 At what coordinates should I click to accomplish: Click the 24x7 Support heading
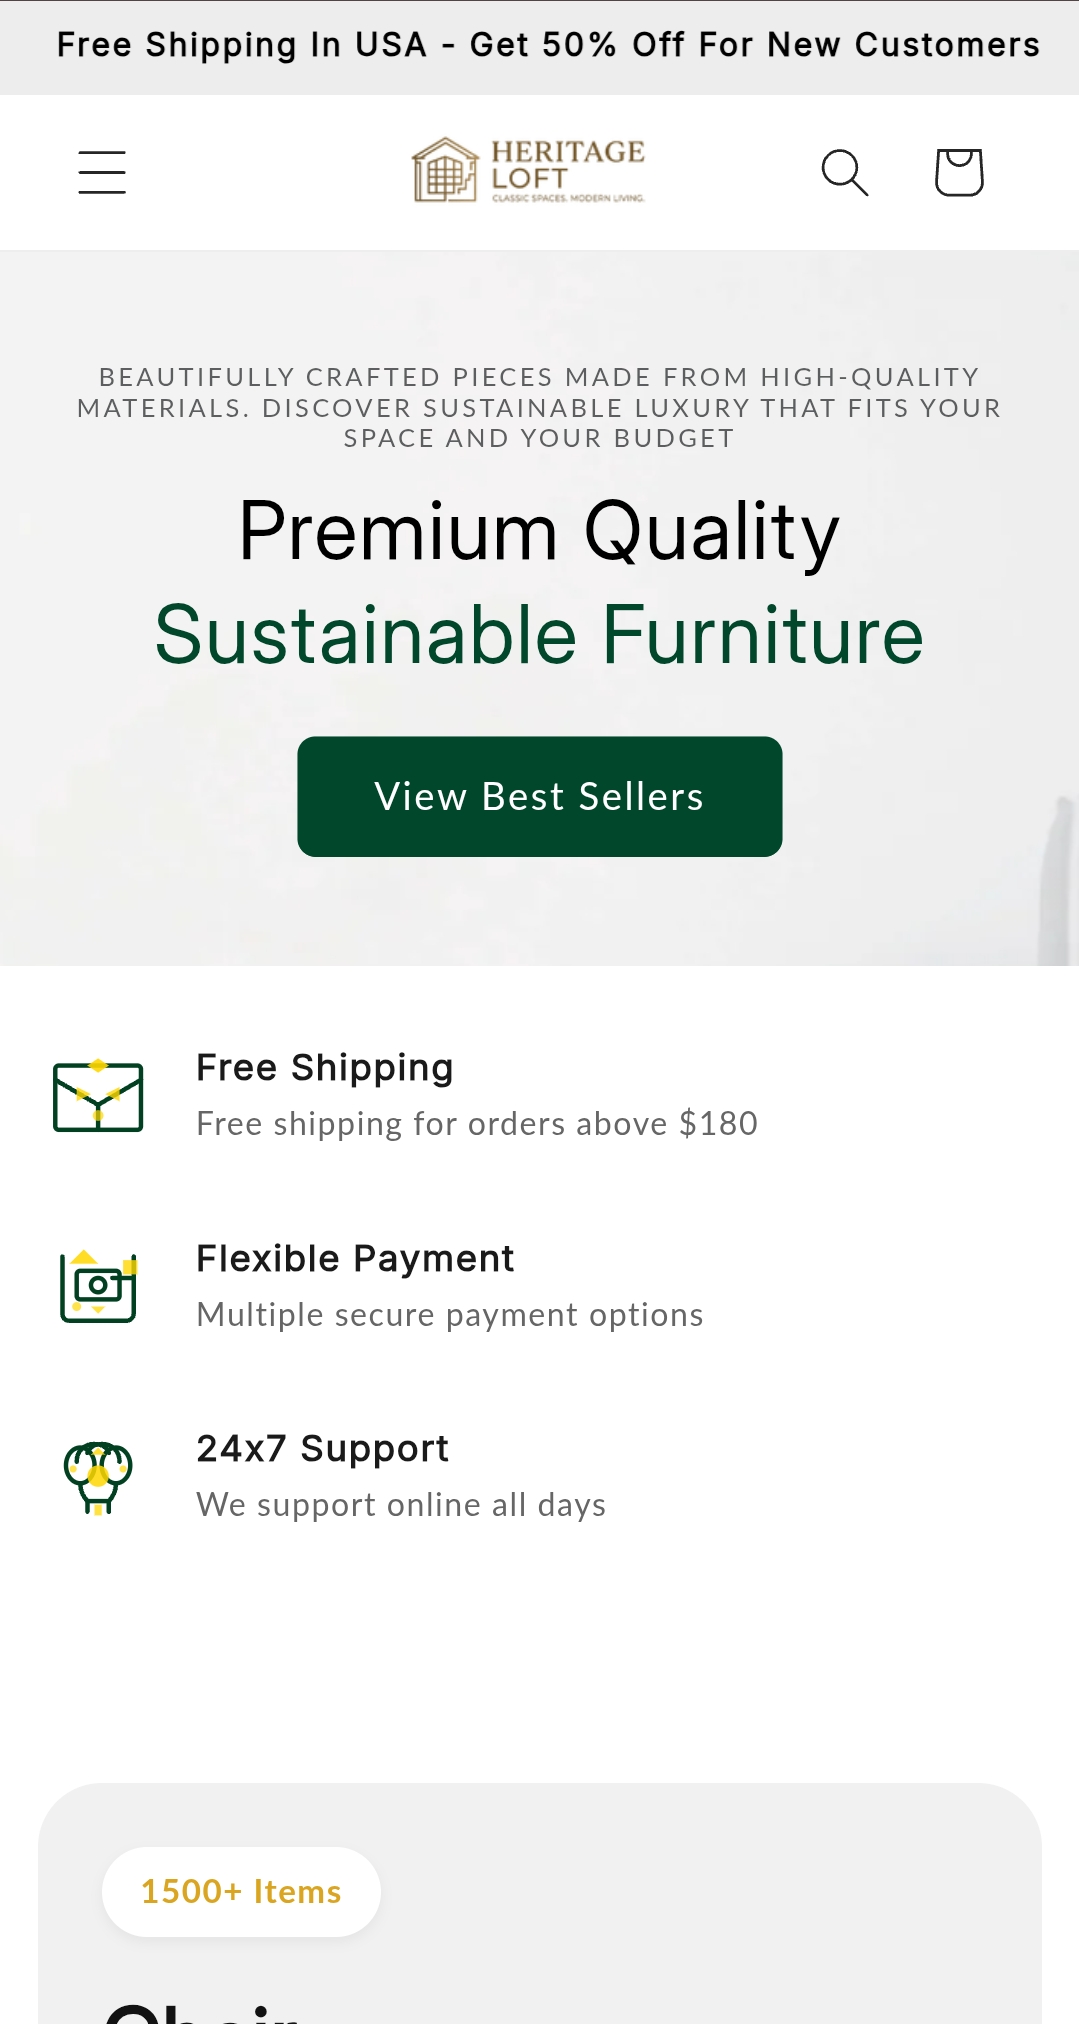[x=322, y=1449]
